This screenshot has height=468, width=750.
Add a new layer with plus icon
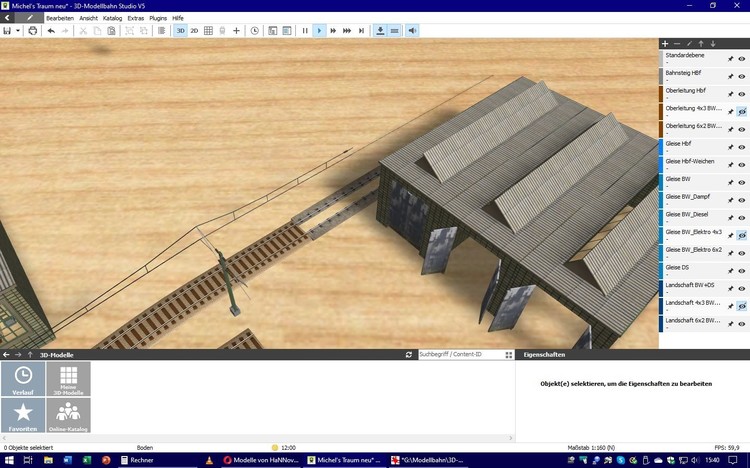click(665, 44)
